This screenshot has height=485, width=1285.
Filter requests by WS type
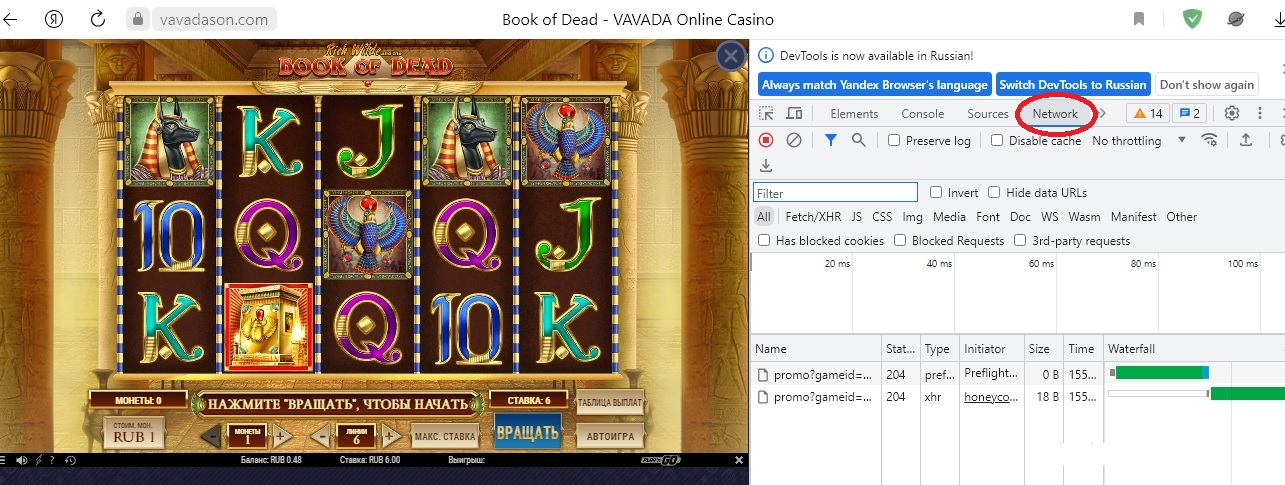coord(1049,217)
